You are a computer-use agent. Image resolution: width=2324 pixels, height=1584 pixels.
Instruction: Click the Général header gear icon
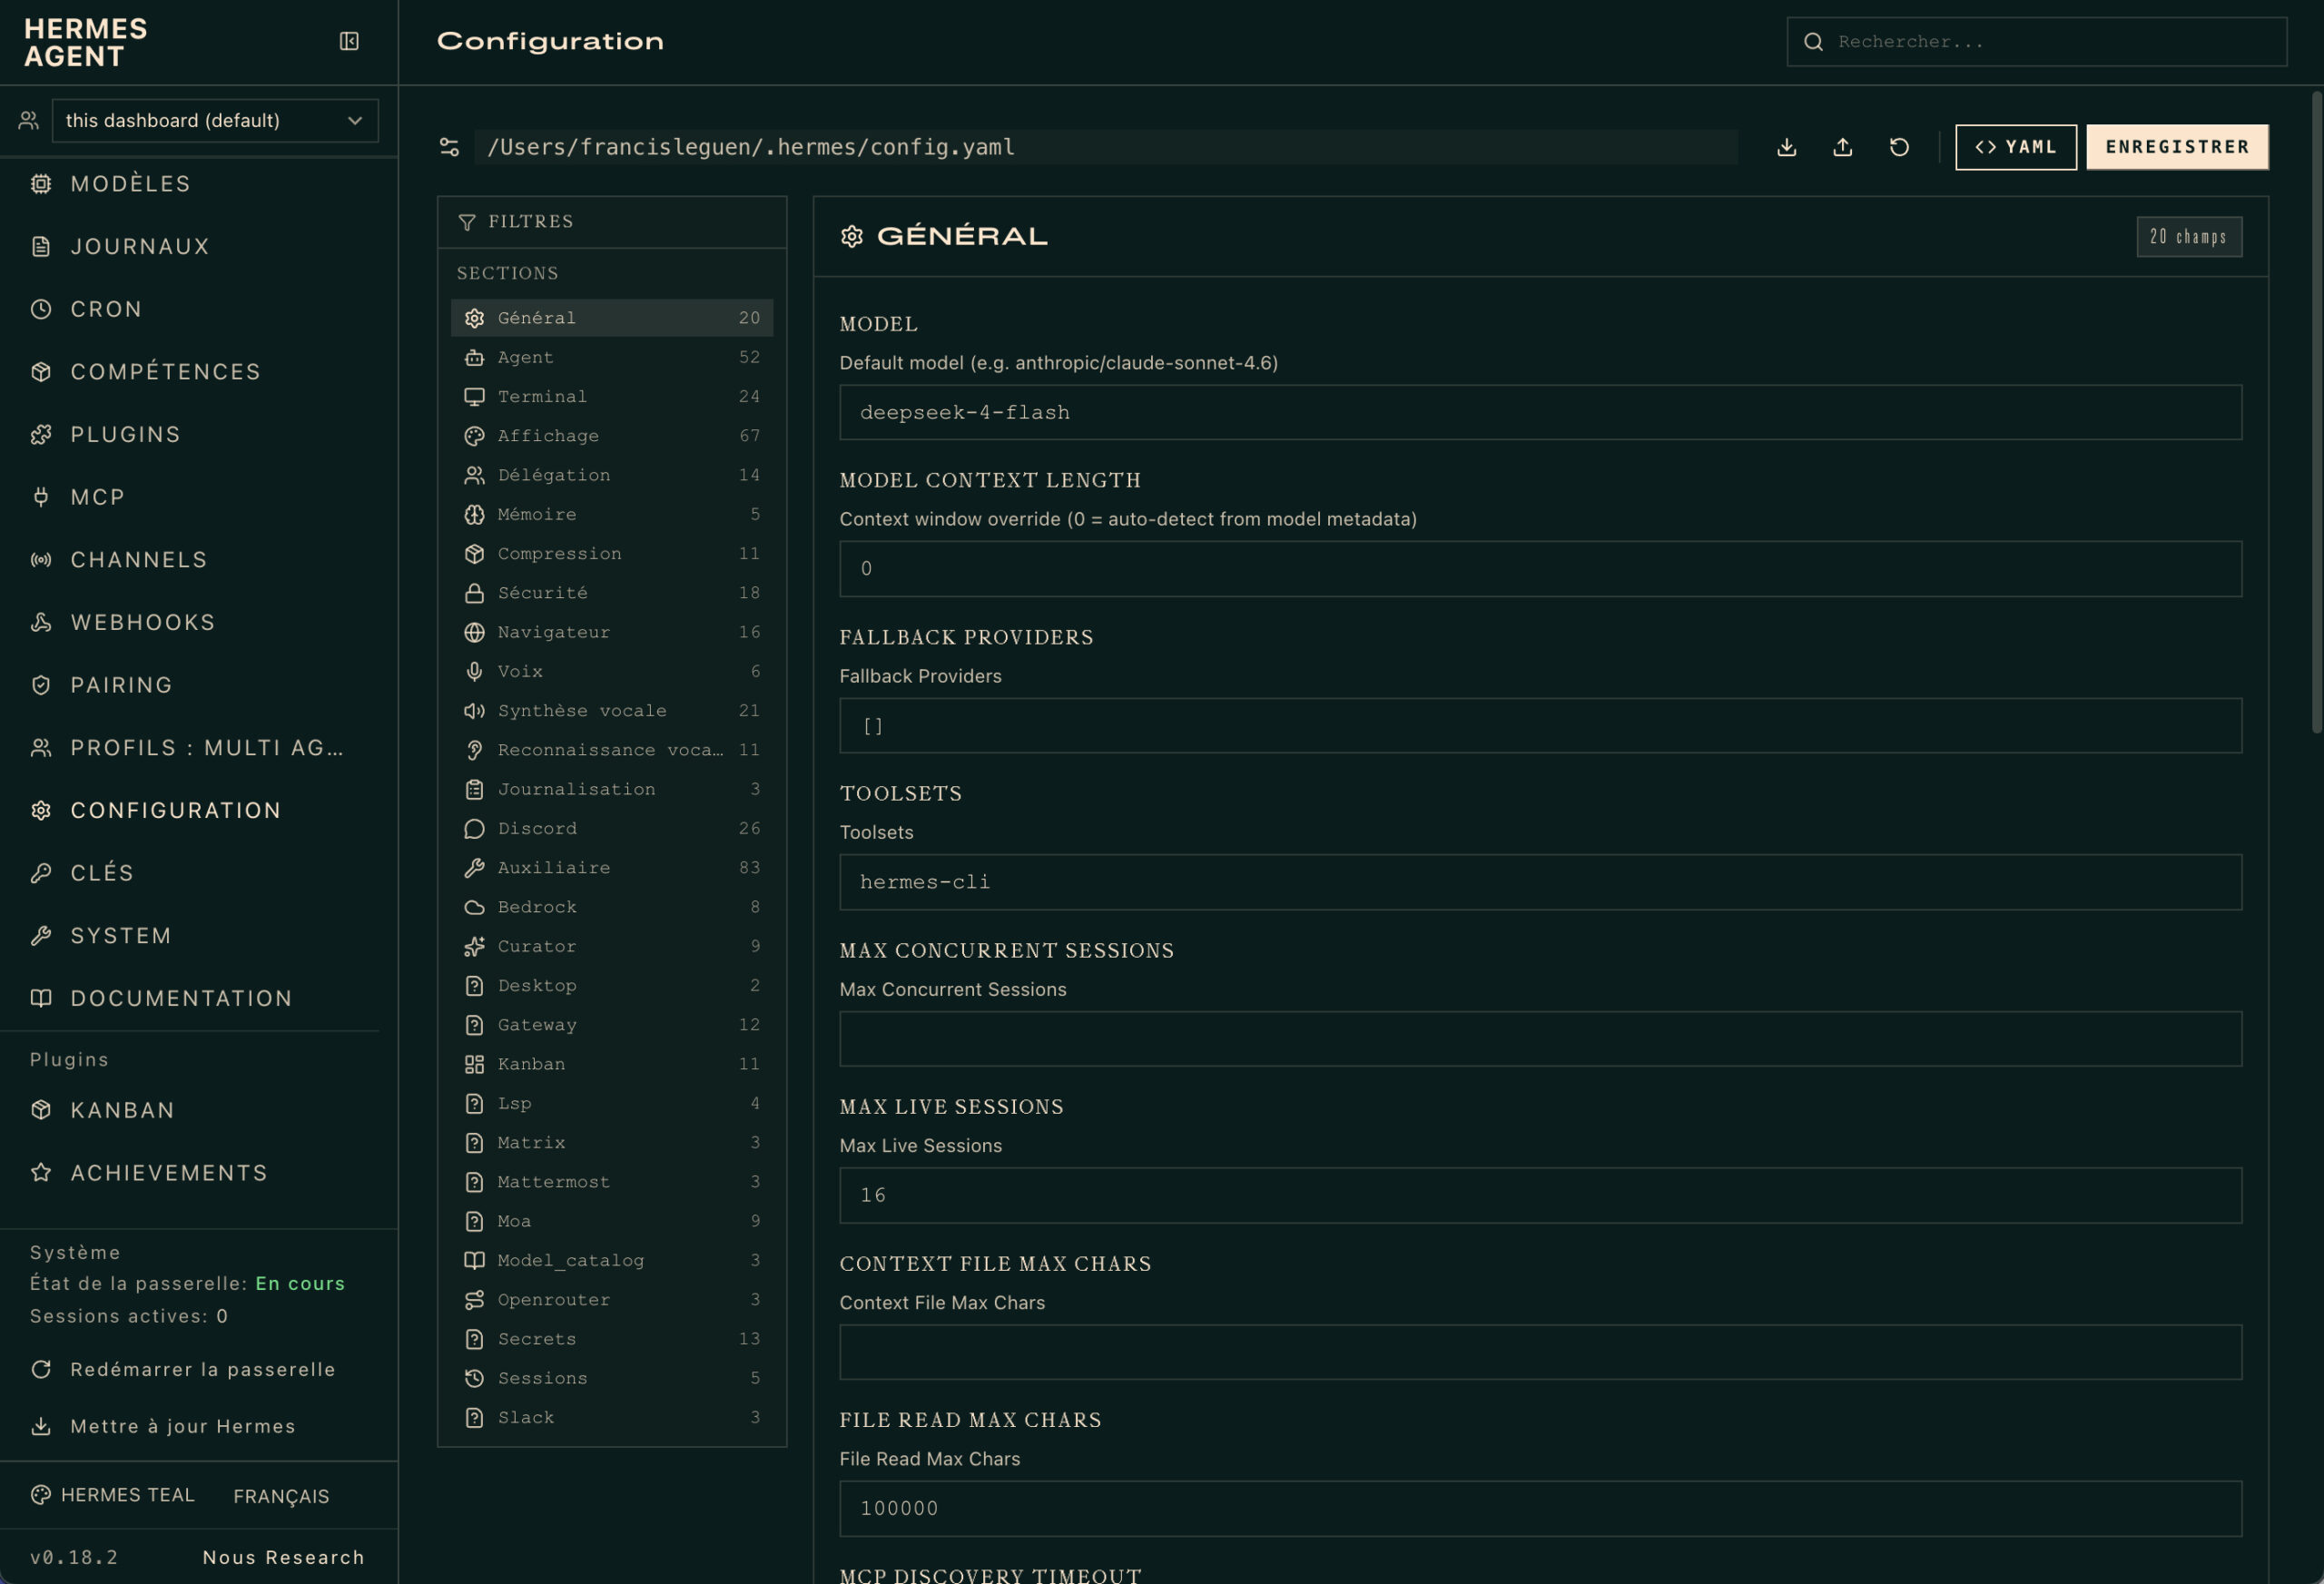point(852,237)
